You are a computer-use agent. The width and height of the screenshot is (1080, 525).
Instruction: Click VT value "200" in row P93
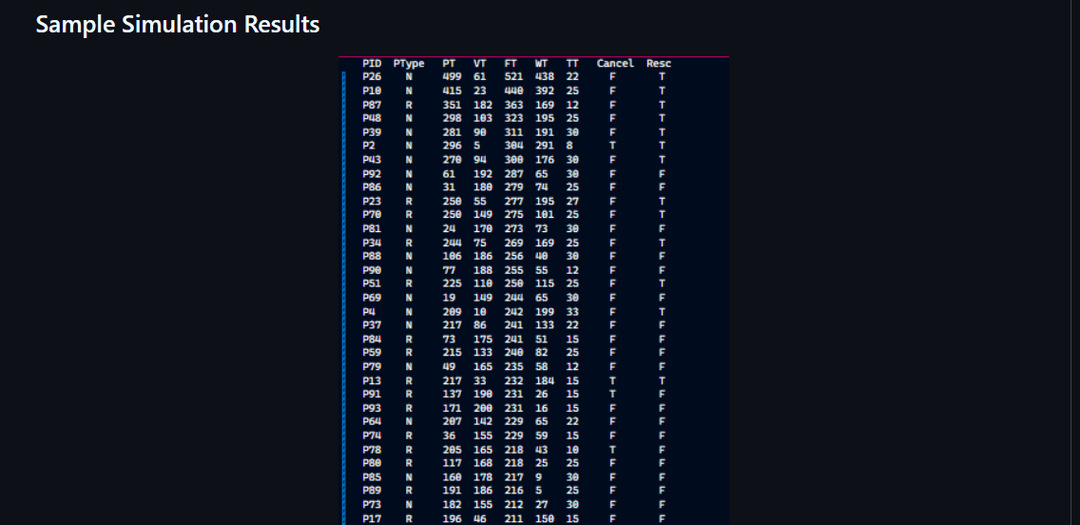point(483,408)
